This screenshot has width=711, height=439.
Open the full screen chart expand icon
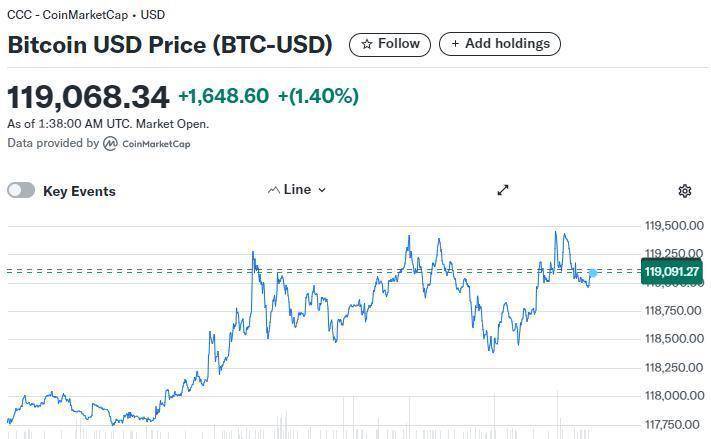click(504, 190)
